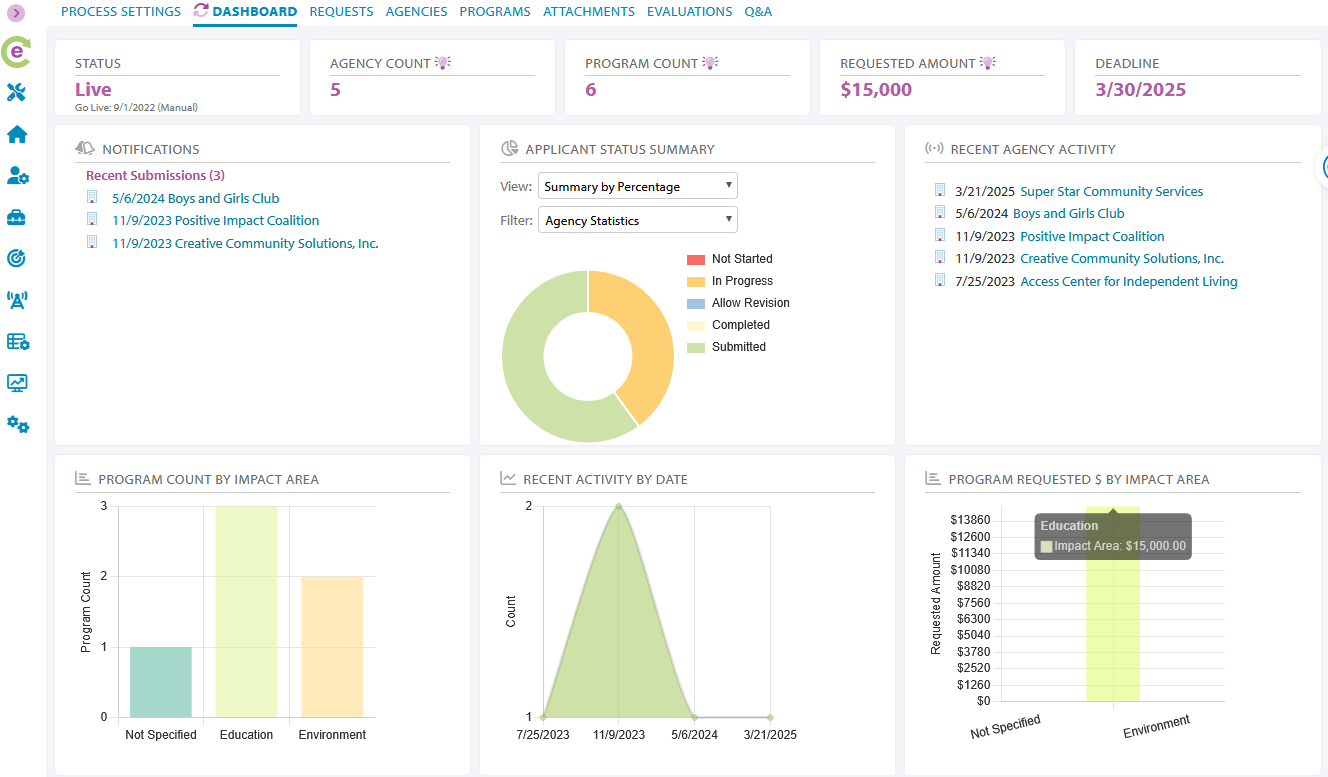Toggle the In Progress legend entry
The width and height of the screenshot is (1328, 777).
click(739, 281)
